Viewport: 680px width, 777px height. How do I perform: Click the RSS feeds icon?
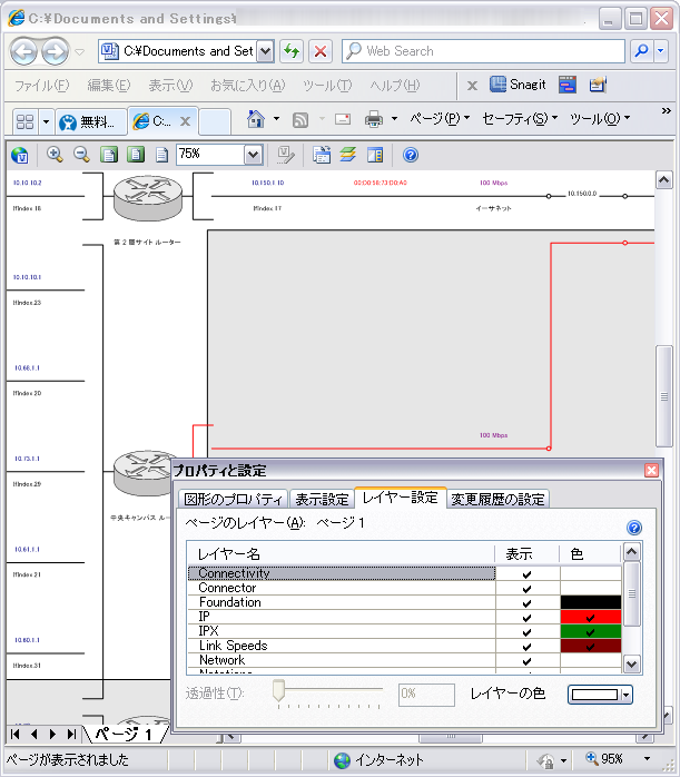pyautogui.click(x=300, y=119)
